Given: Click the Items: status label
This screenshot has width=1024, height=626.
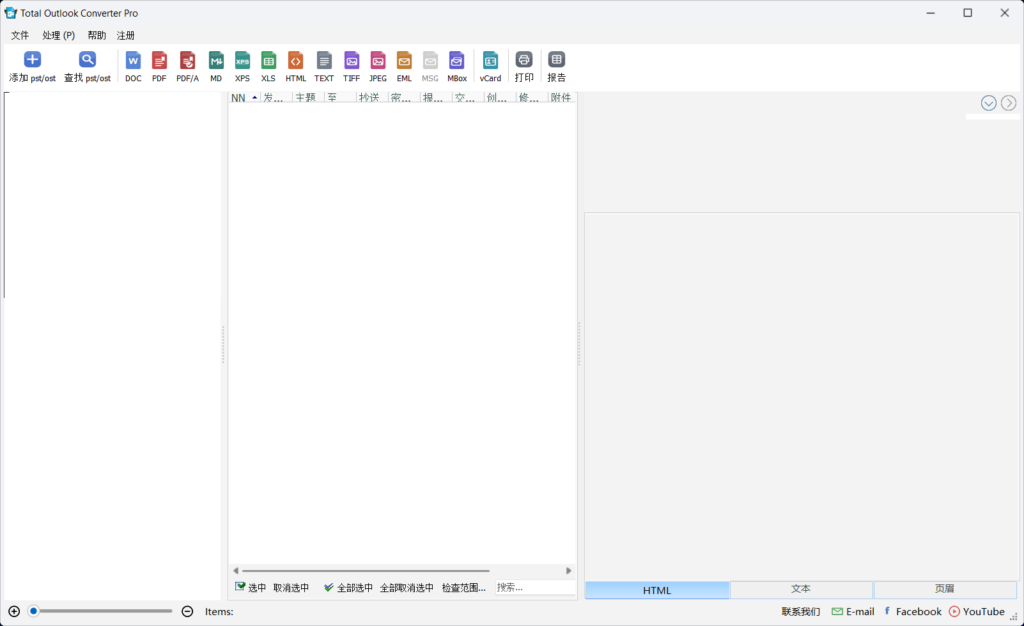Looking at the screenshot, I should tap(219, 612).
